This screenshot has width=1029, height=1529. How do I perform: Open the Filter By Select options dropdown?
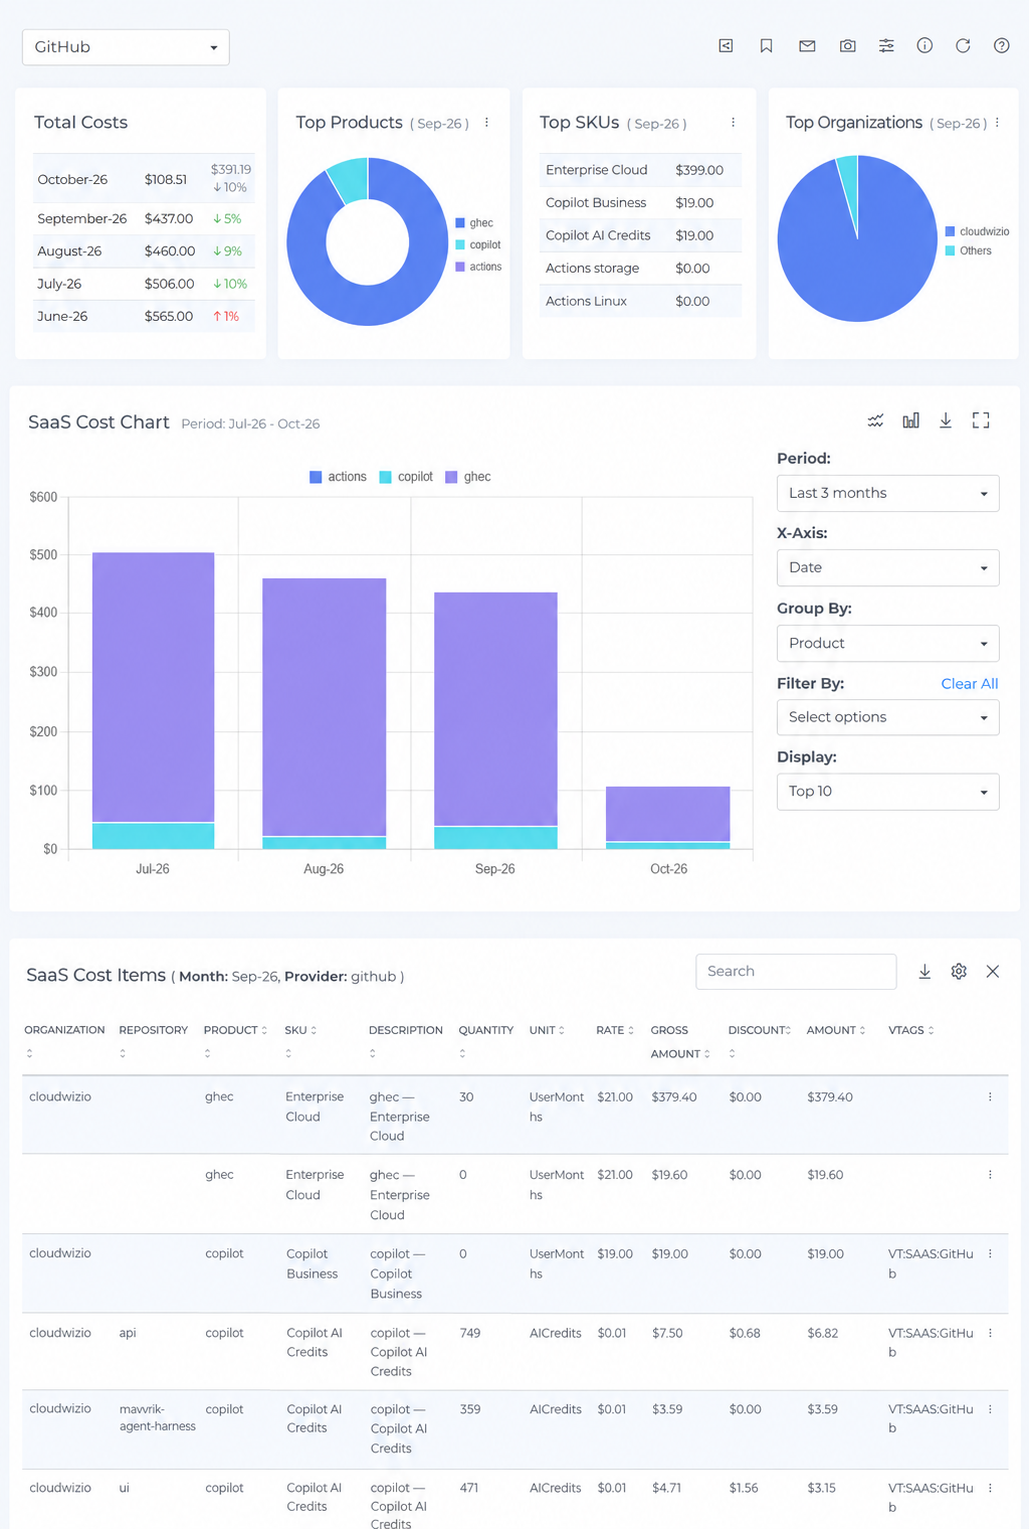(888, 717)
